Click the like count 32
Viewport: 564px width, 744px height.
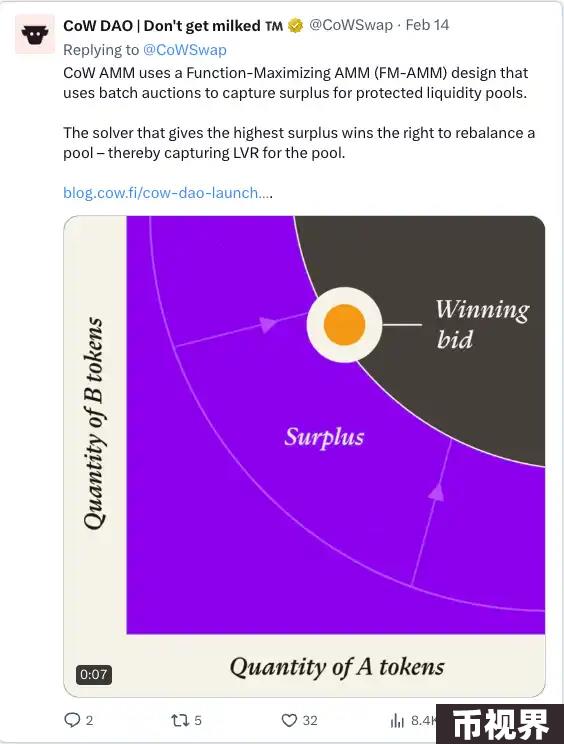[310, 721]
